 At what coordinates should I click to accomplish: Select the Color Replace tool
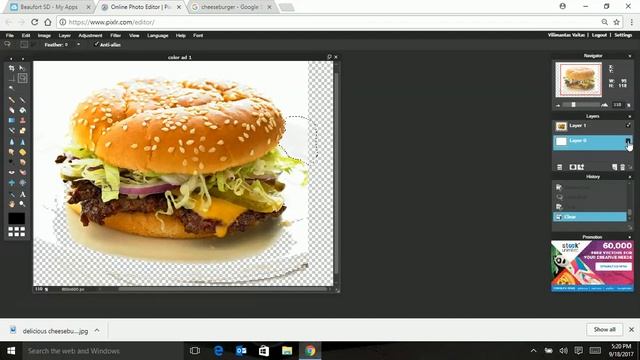click(x=11, y=131)
